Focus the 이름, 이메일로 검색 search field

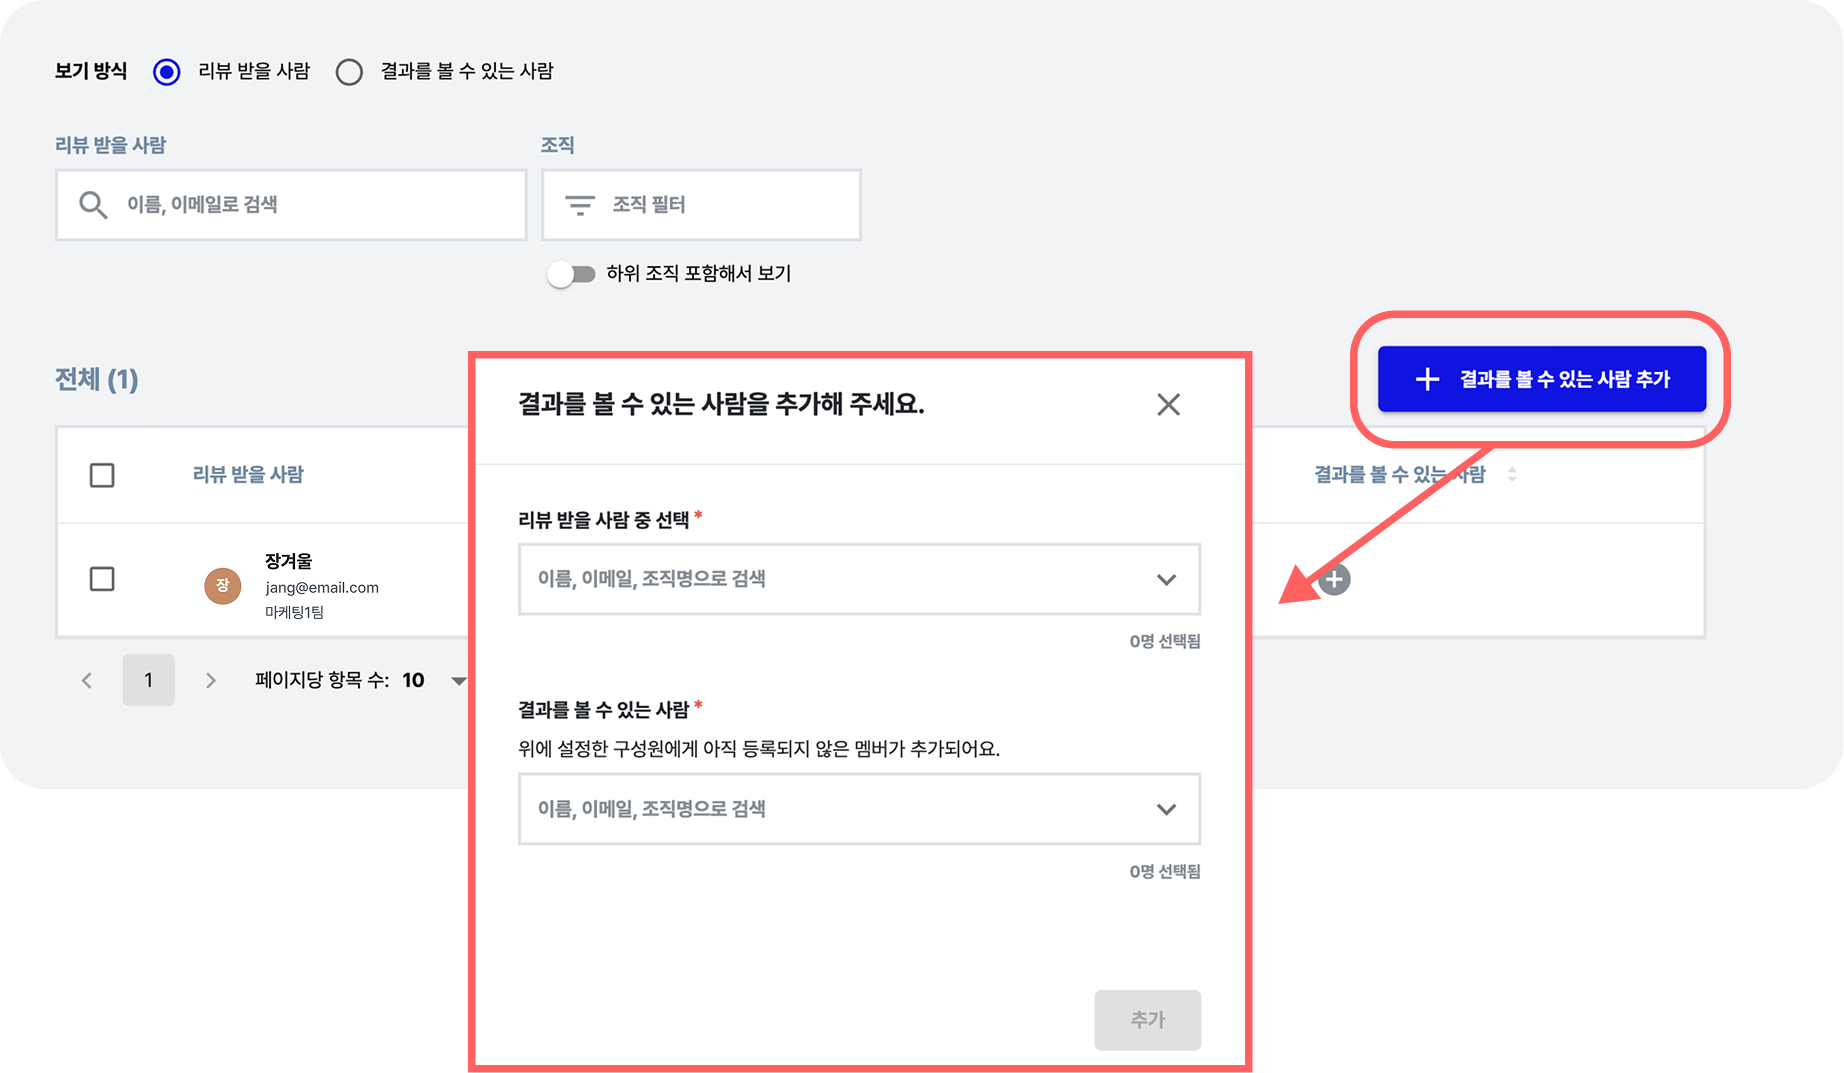(291, 205)
